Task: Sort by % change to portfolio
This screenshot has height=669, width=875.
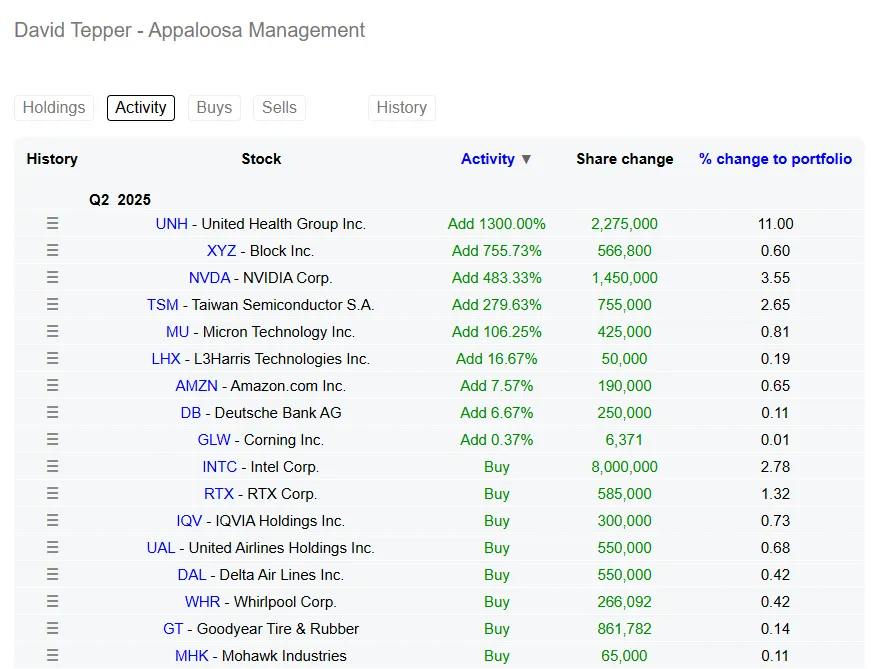Action: (775, 159)
